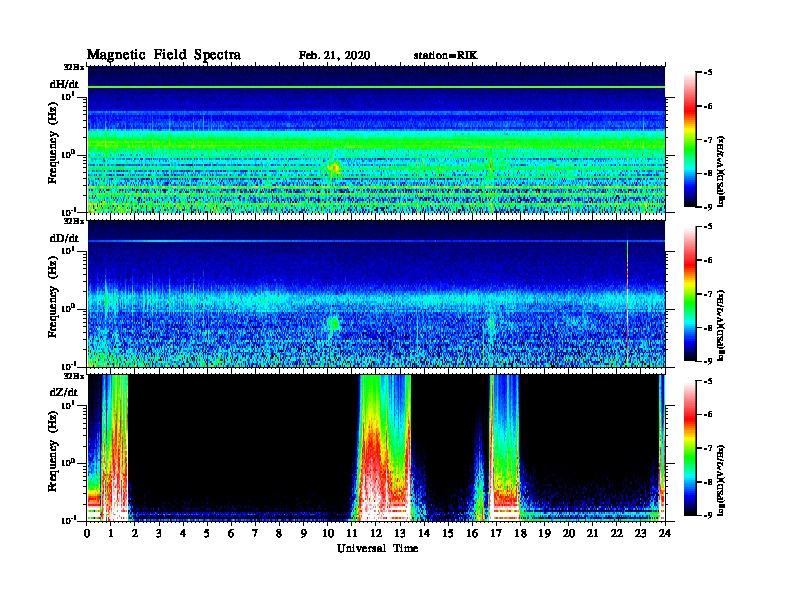Click the hour 24 tick label
The image size is (792, 612).
(x=665, y=533)
